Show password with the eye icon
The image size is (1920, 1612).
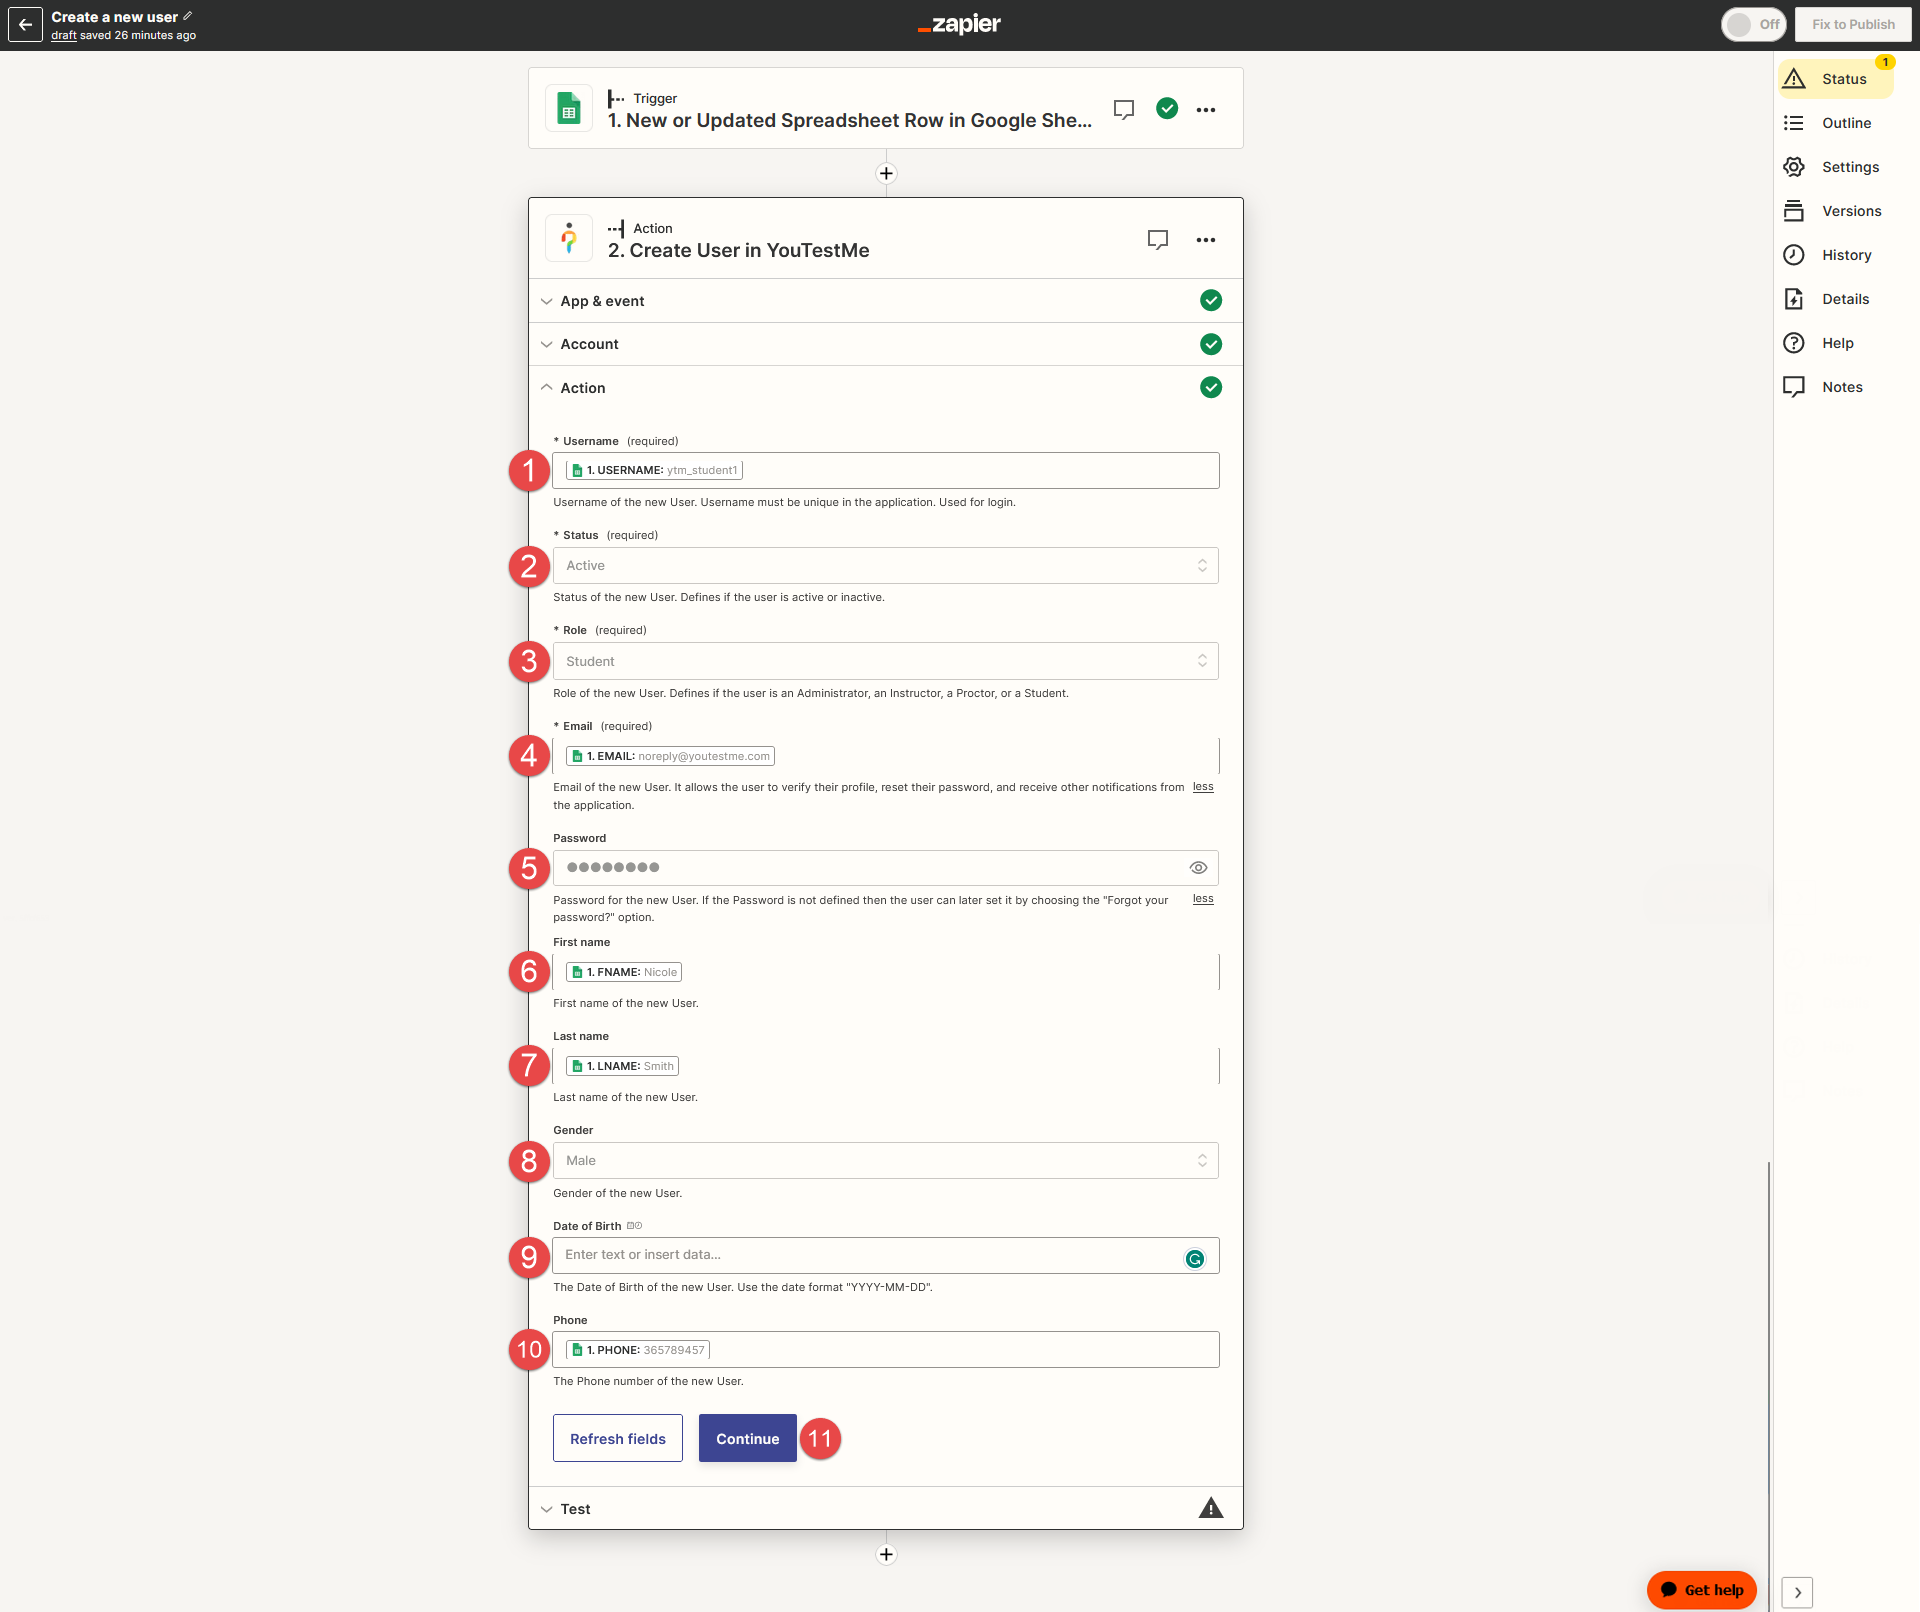pos(1198,868)
